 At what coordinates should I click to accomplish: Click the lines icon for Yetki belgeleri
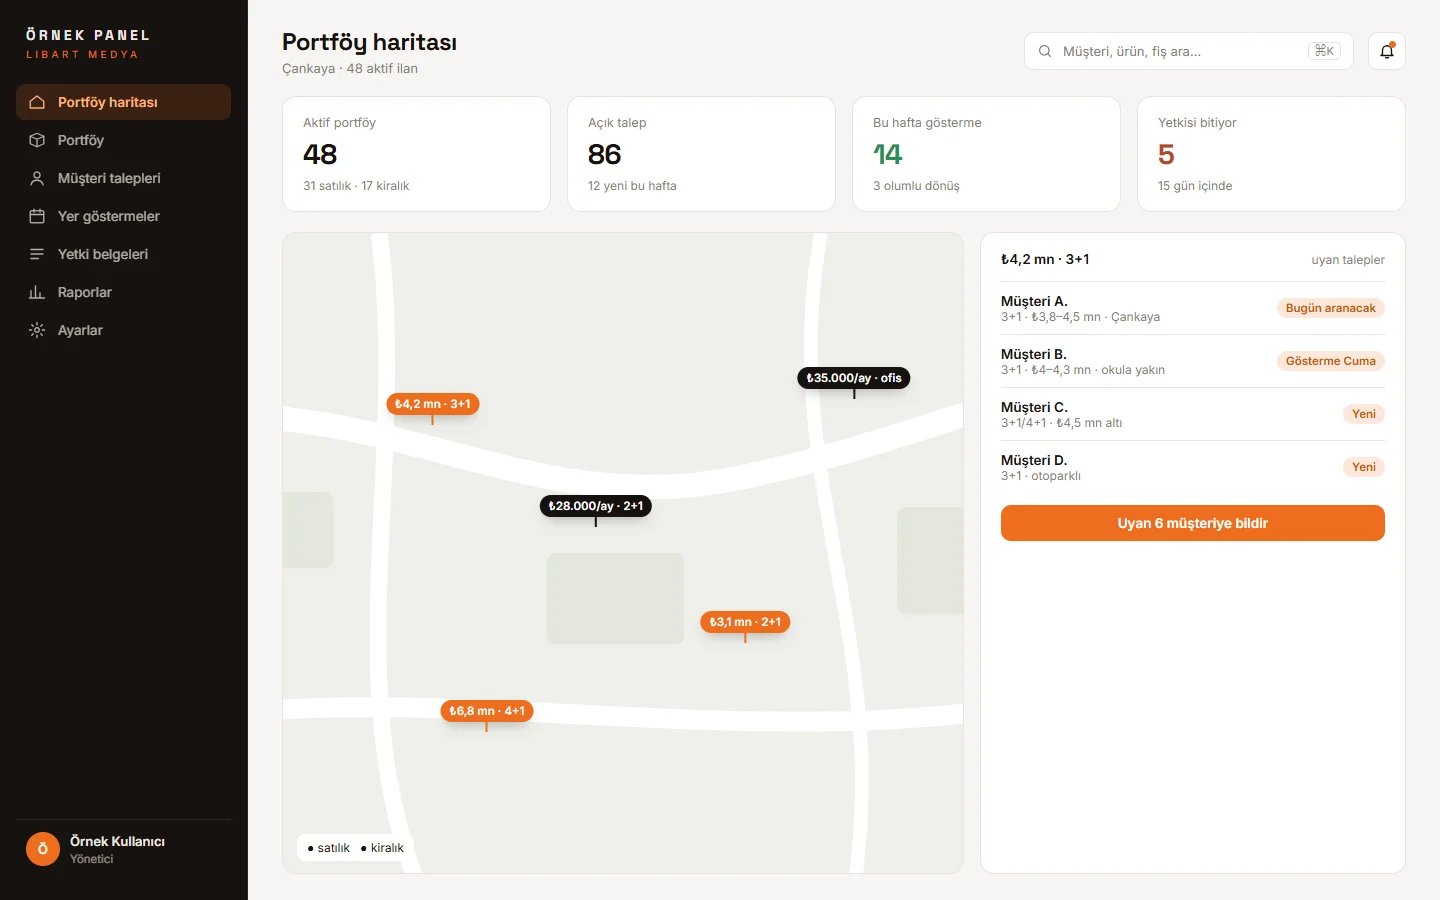click(x=37, y=254)
